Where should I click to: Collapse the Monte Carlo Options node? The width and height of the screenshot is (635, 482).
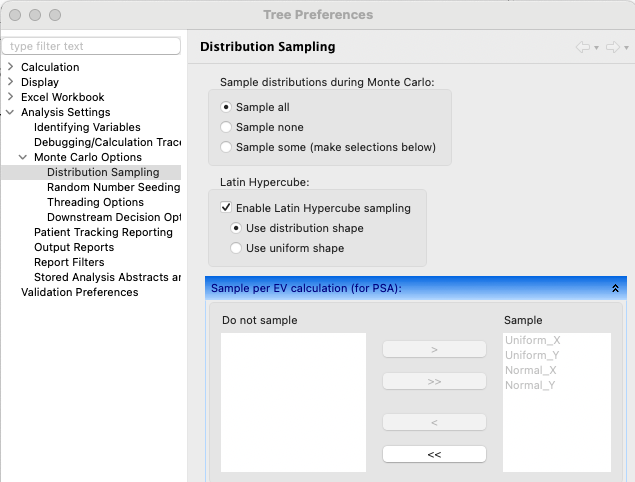[23, 157]
